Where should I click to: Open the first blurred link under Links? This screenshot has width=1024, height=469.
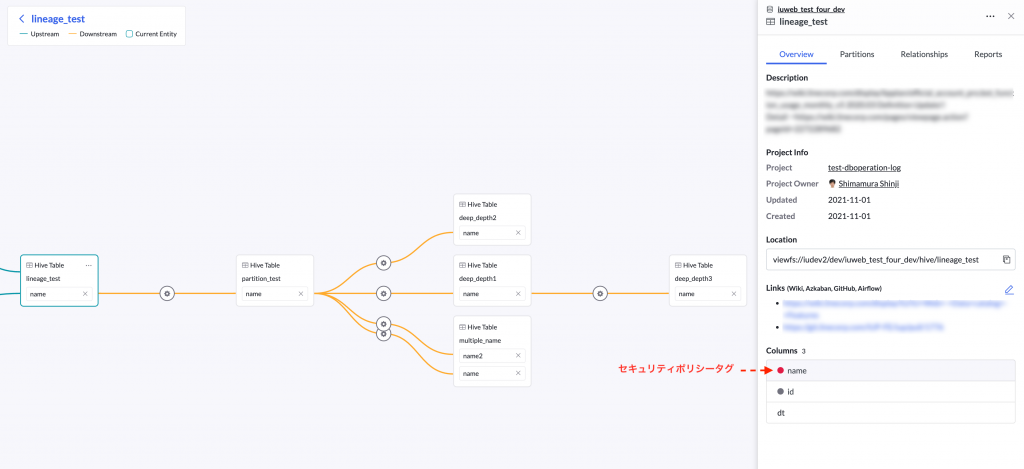(x=893, y=308)
